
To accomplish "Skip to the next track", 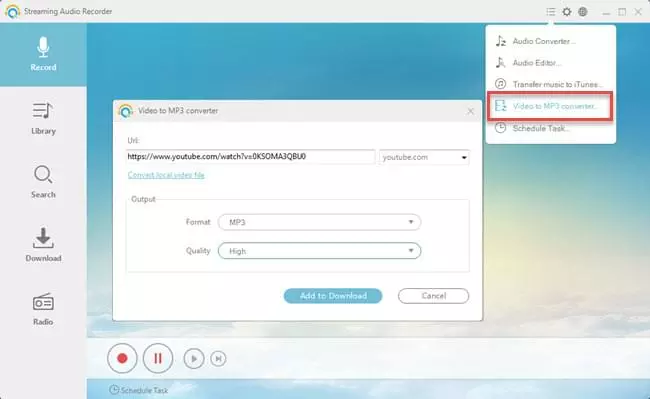I will point(218,359).
